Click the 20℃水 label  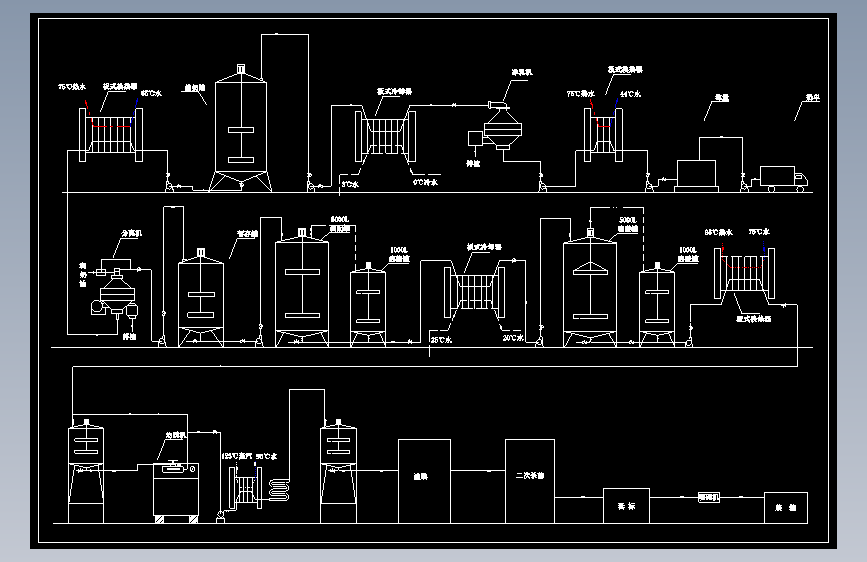(513, 337)
